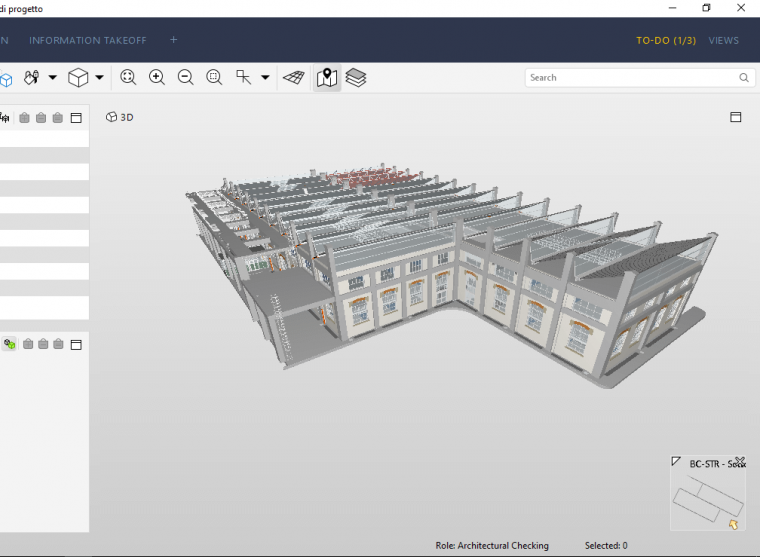The height and width of the screenshot is (557, 760).
Task: Maximize the 3D view panel
Action: (x=736, y=117)
